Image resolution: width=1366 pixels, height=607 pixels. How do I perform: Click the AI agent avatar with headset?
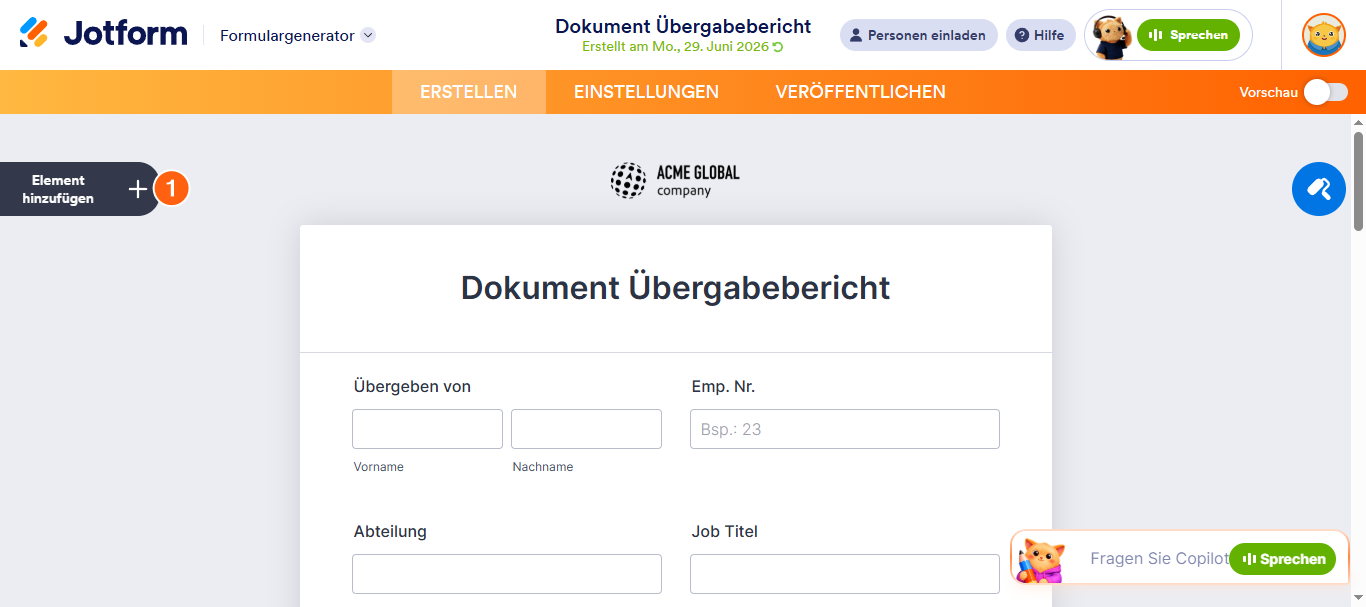(x=1111, y=36)
